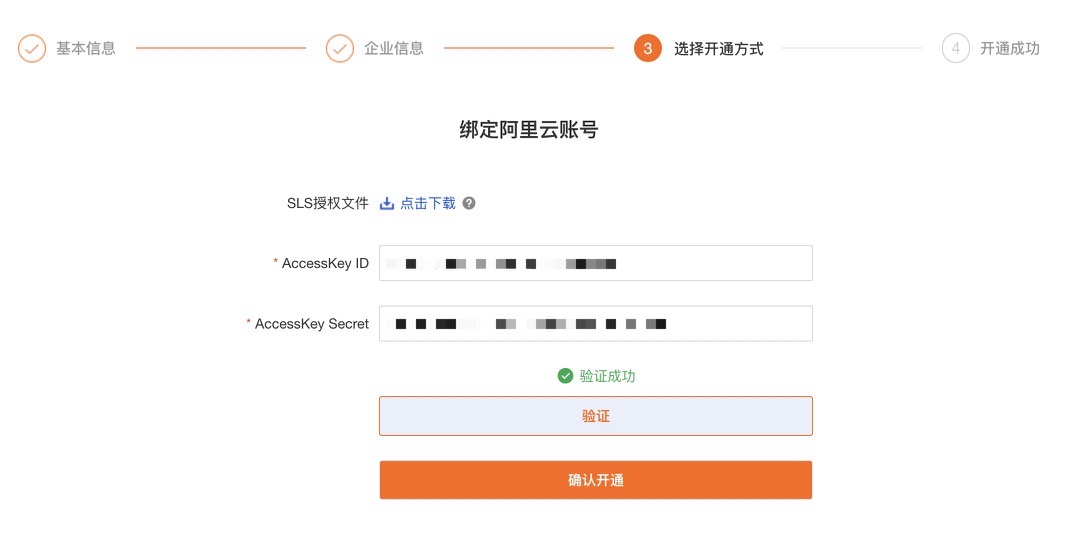Click the step 4 number circle
The height and width of the screenshot is (559, 1066).
pos(956,48)
